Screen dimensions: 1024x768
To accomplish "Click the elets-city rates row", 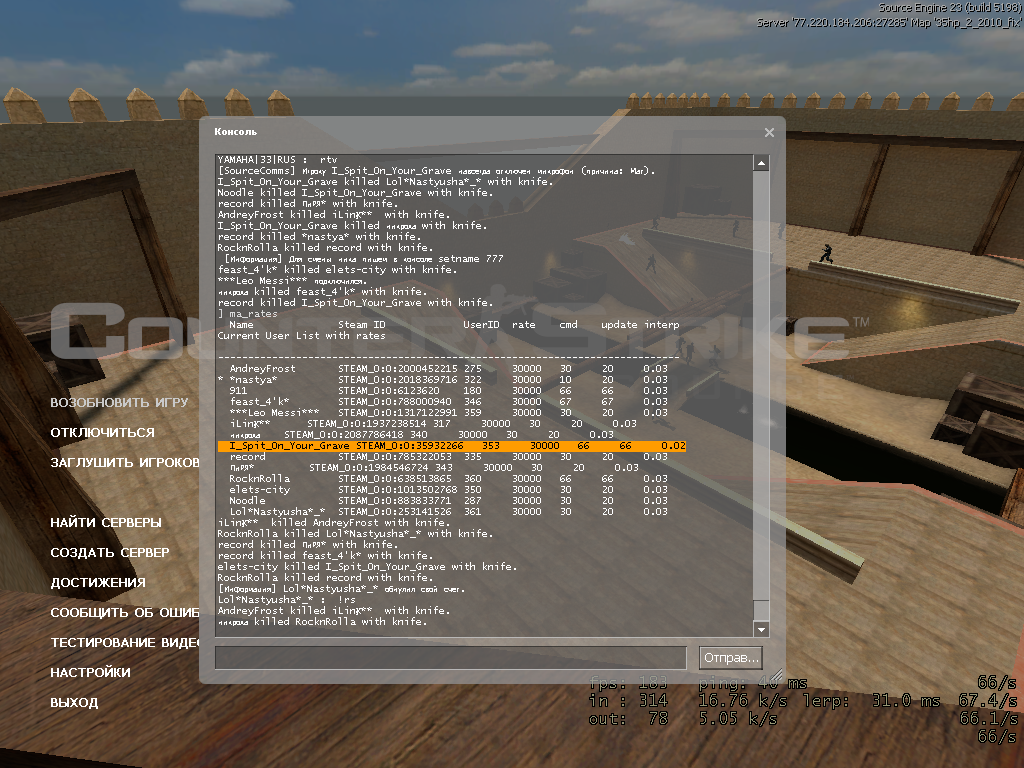I will pos(449,490).
